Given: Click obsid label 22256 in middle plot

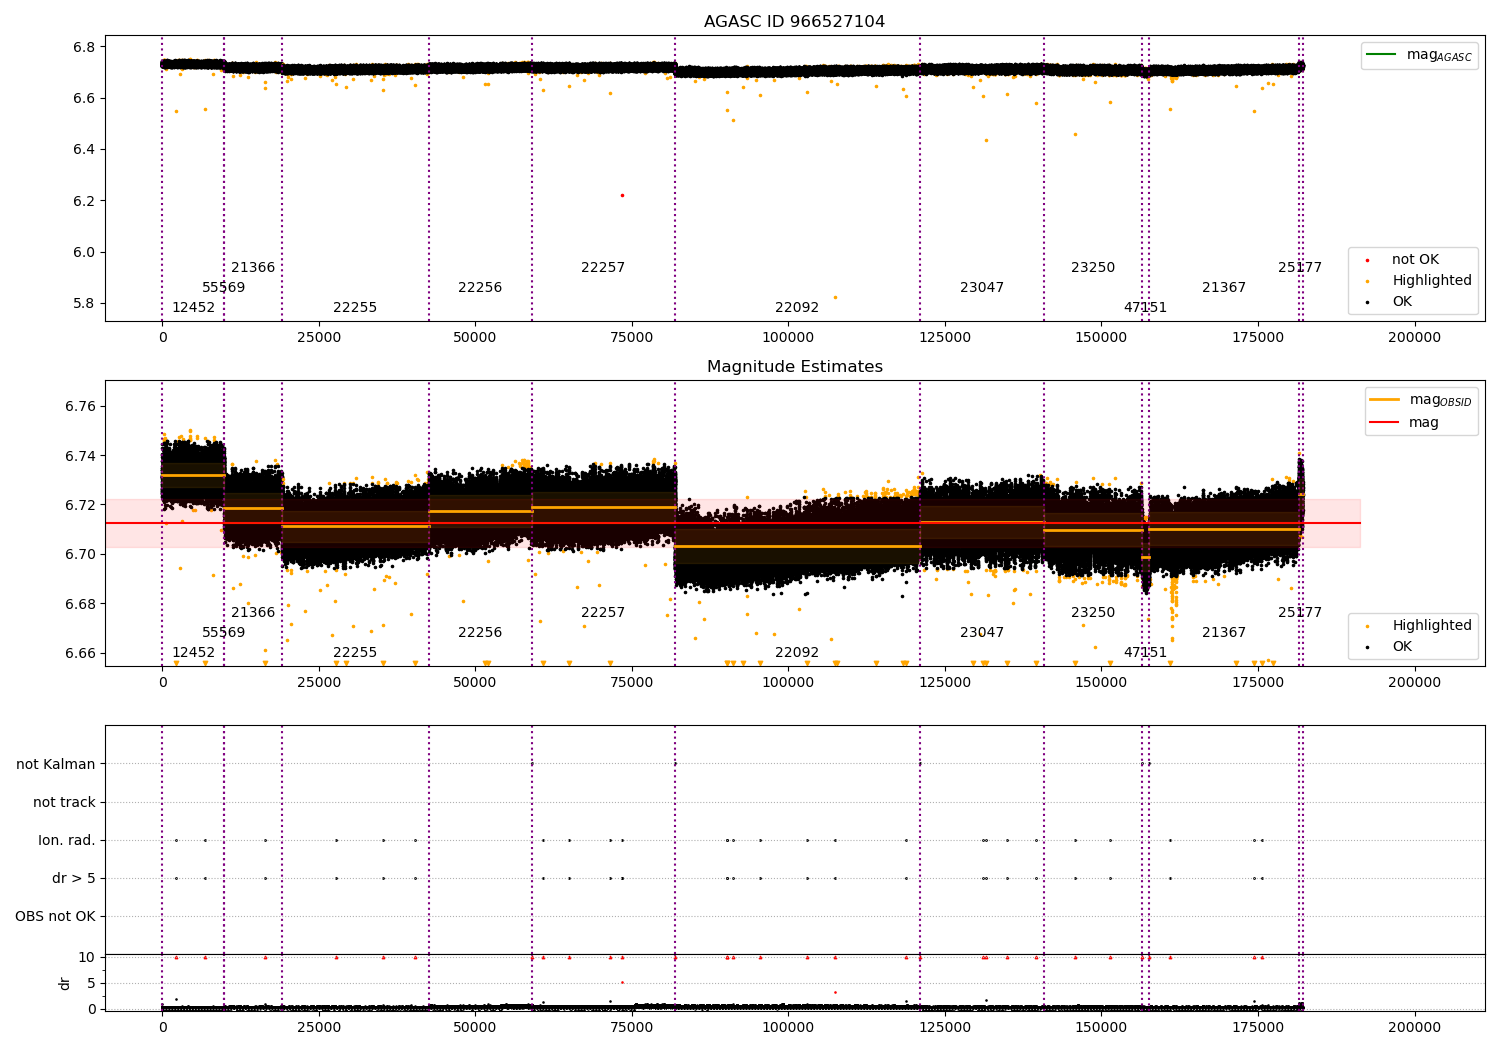Looking at the screenshot, I should click(x=480, y=633).
